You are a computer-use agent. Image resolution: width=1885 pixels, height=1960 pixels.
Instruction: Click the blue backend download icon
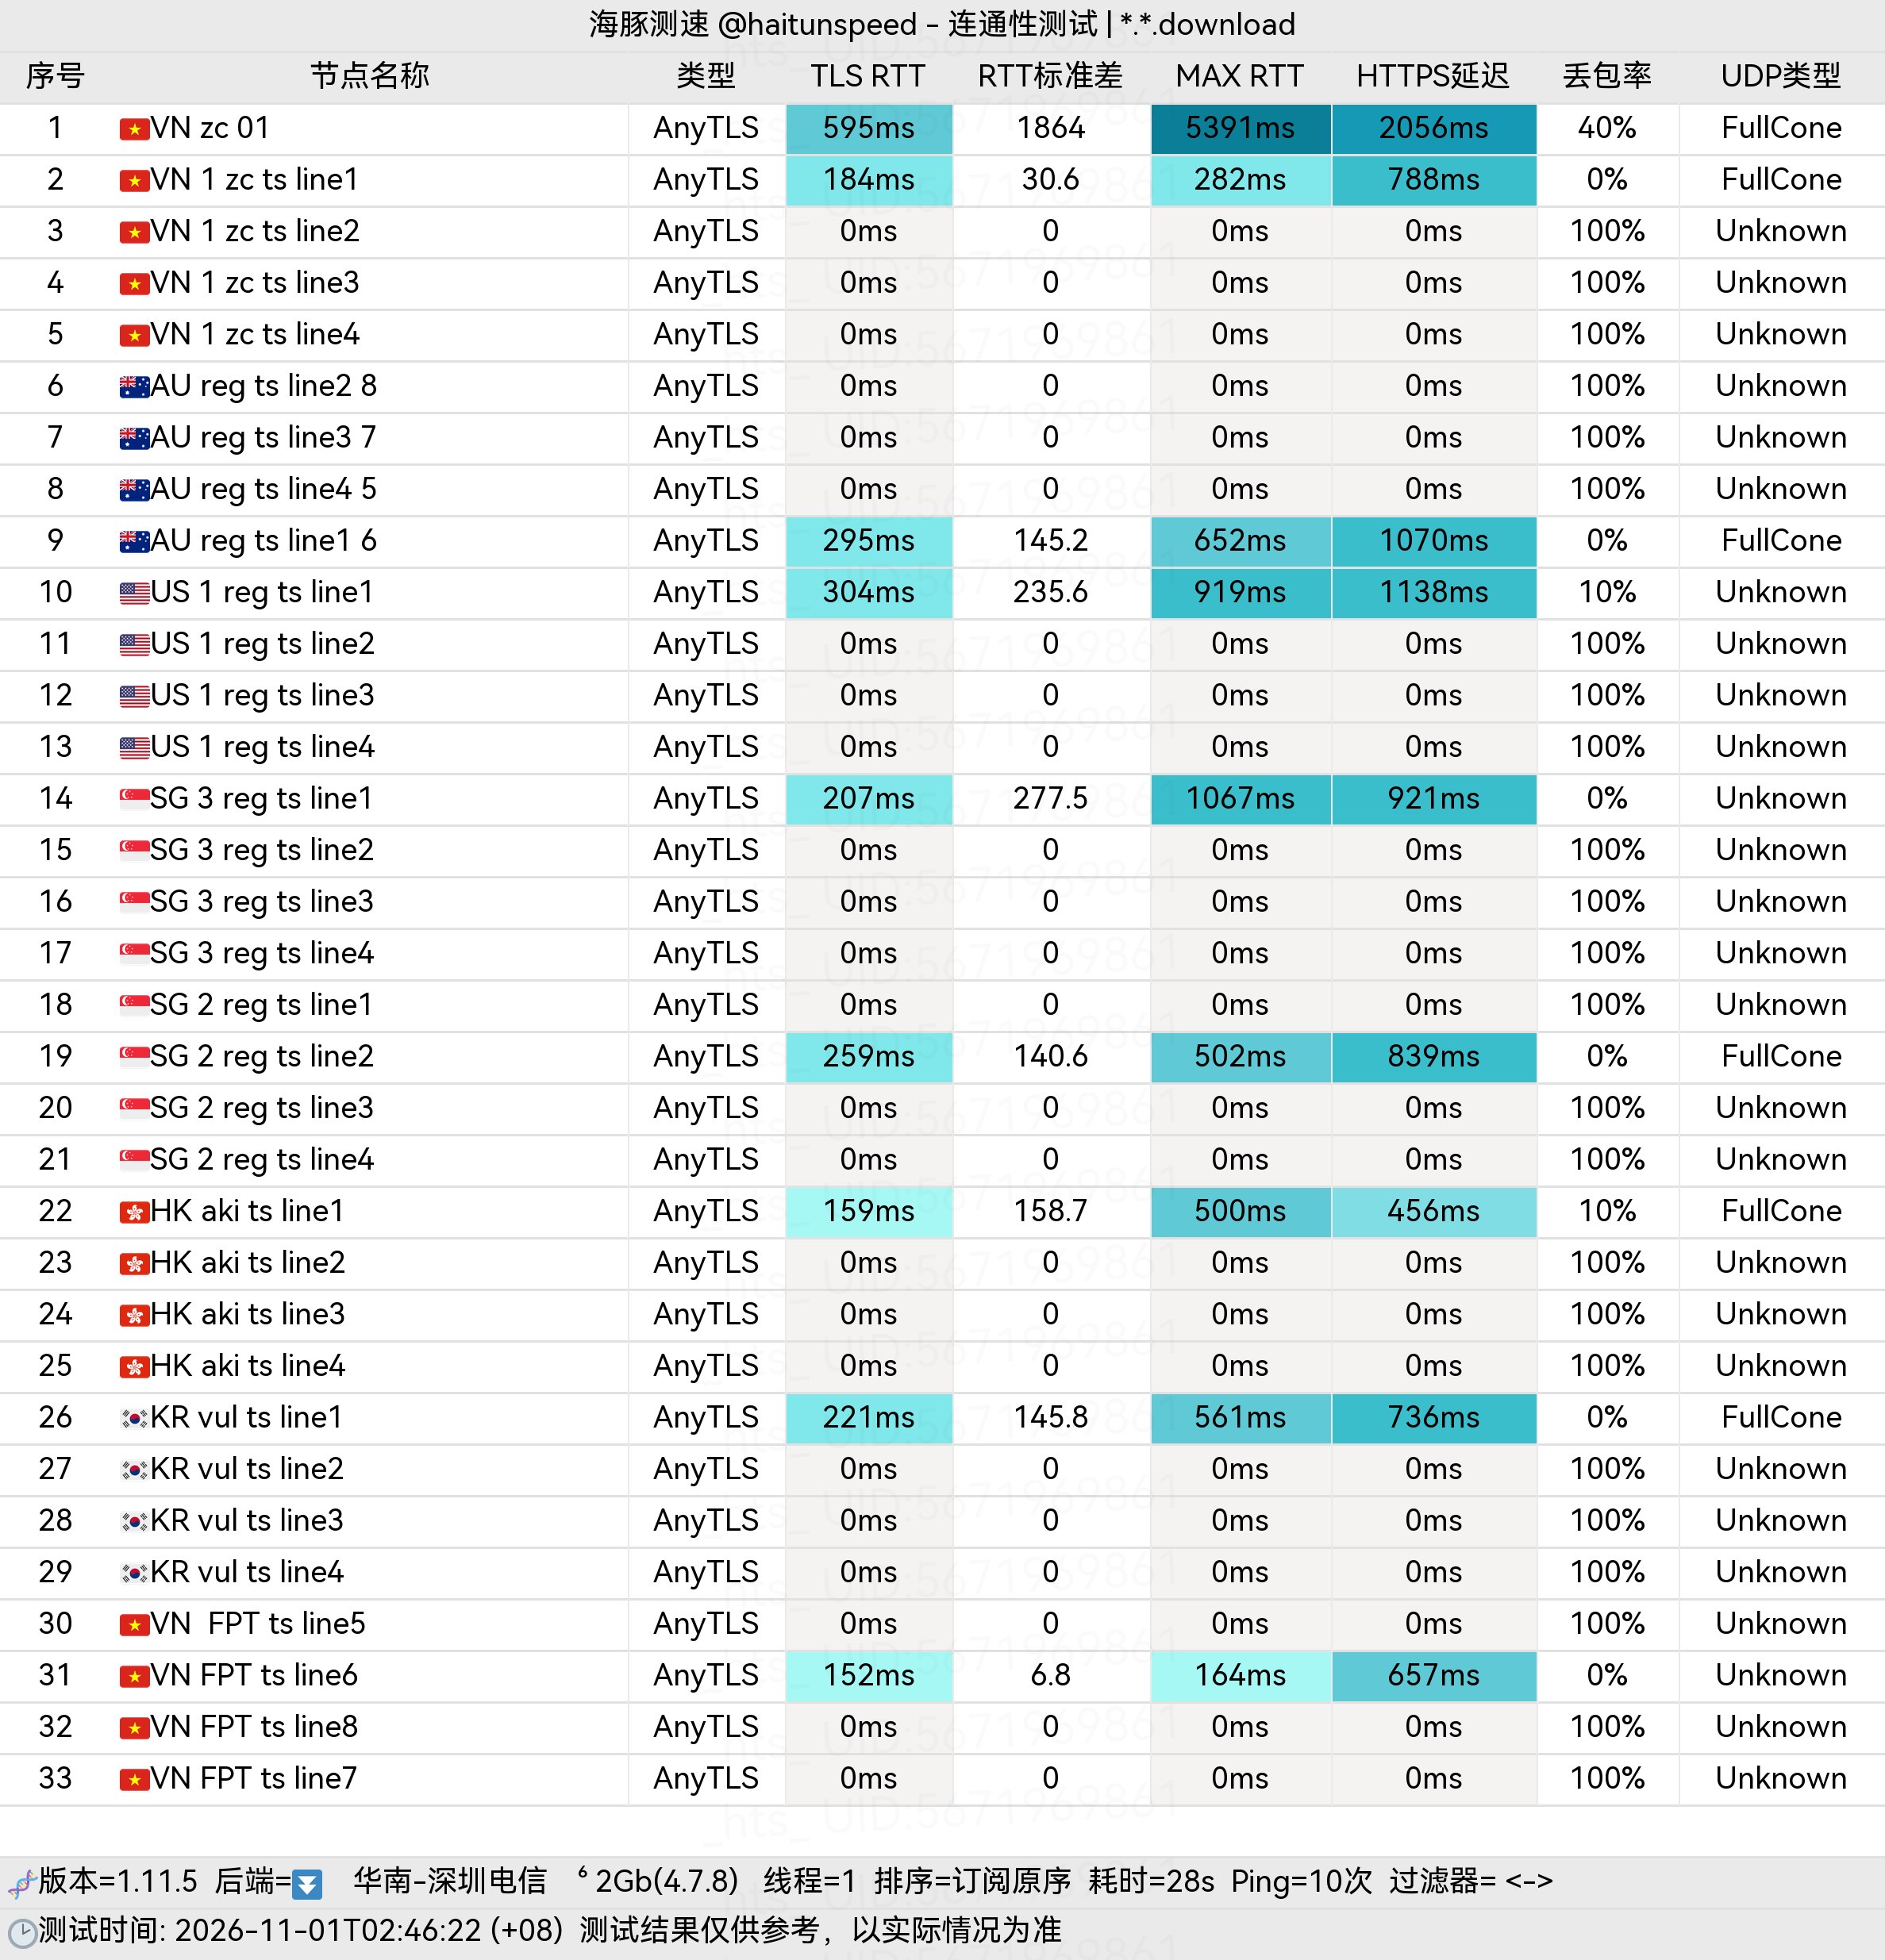pyautogui.click(x=307, y=1884)
